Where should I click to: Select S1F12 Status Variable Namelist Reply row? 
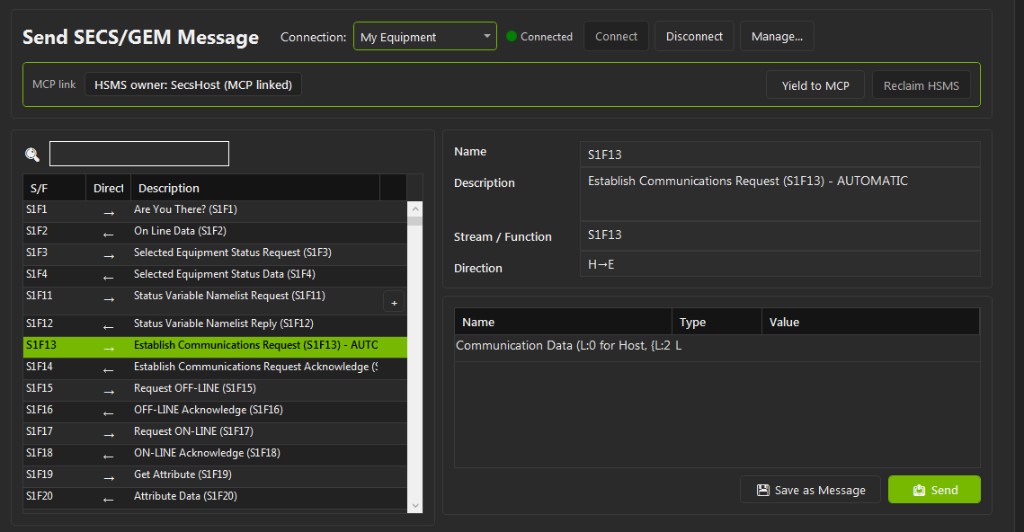pos(215,325)
